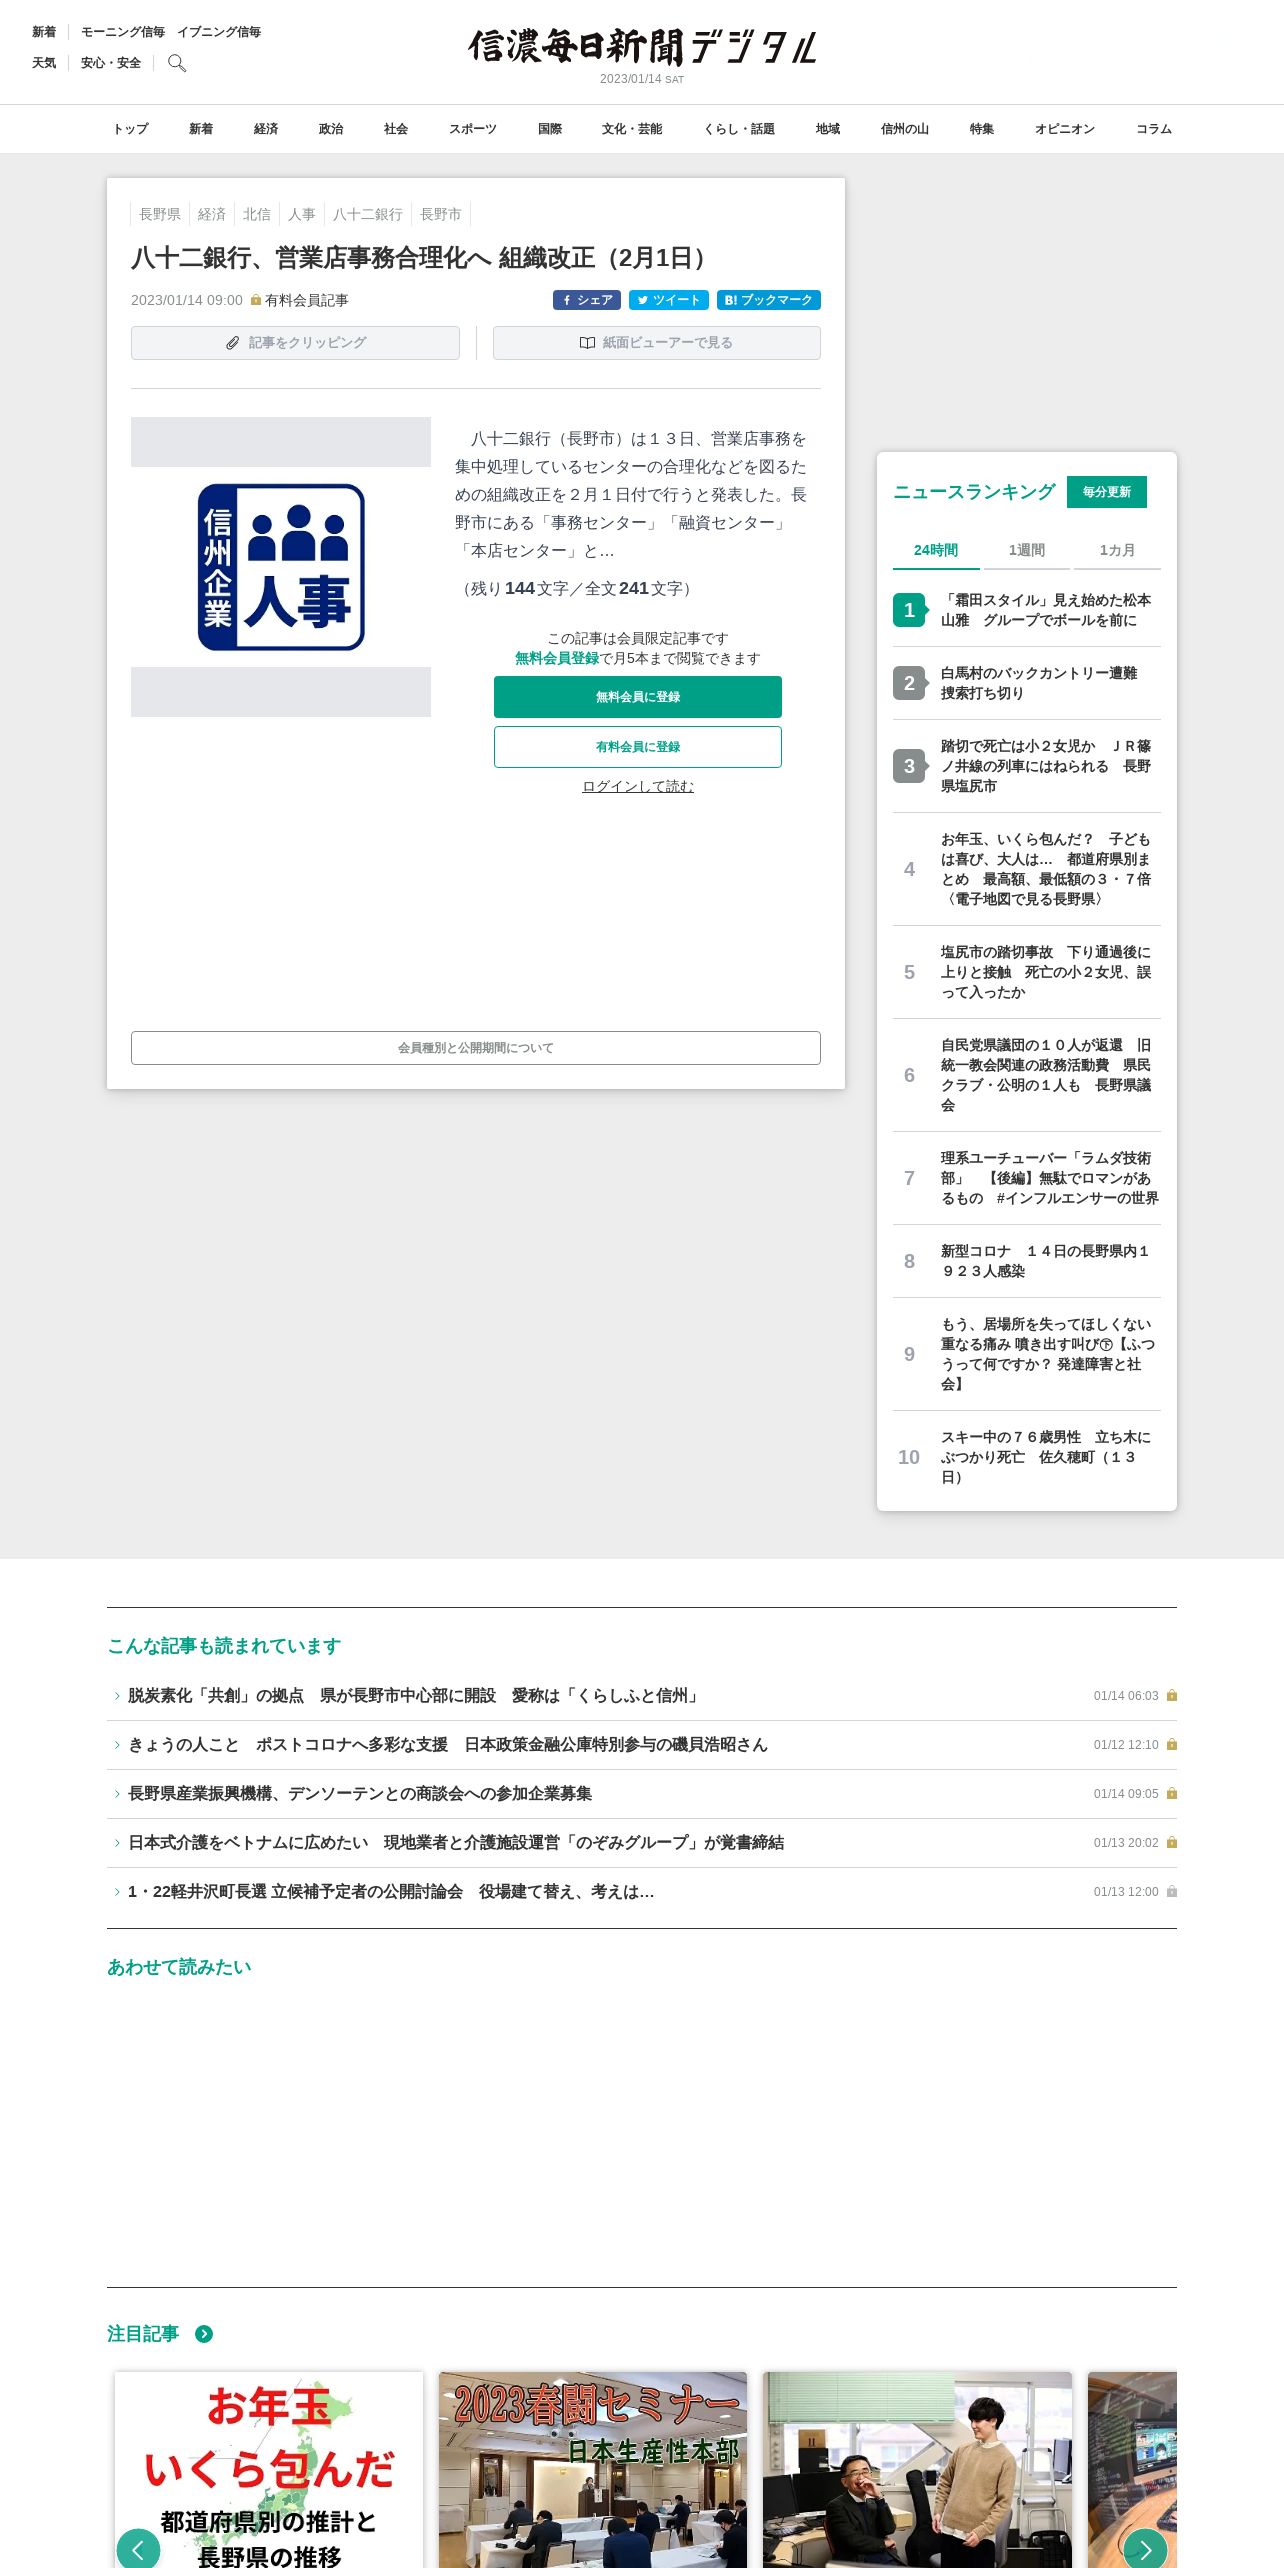Image resolution: width=1284 pixels, height=2568 pixels.
Task: Open くらし・話題 navigation item
Action: tap(739, 129)
